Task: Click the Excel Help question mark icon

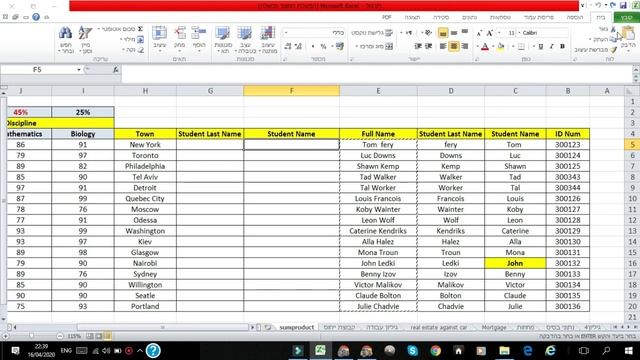Action: (36, 17)
